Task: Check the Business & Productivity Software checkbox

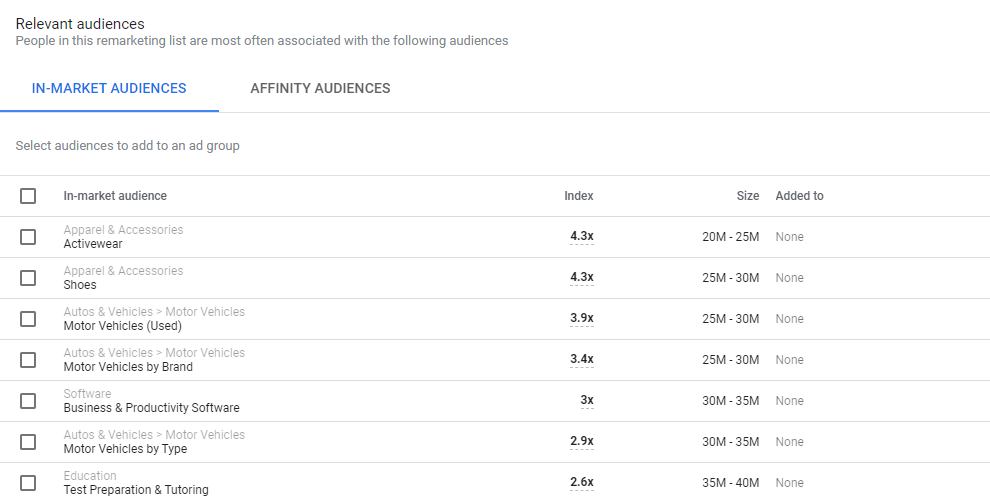Action: 28,401
